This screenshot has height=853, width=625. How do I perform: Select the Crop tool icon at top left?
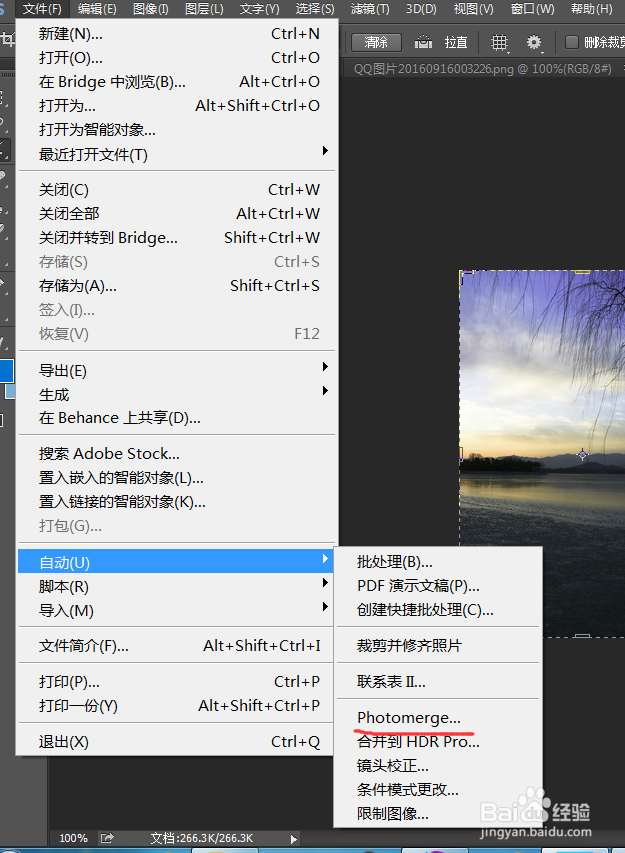pos(7,40)
